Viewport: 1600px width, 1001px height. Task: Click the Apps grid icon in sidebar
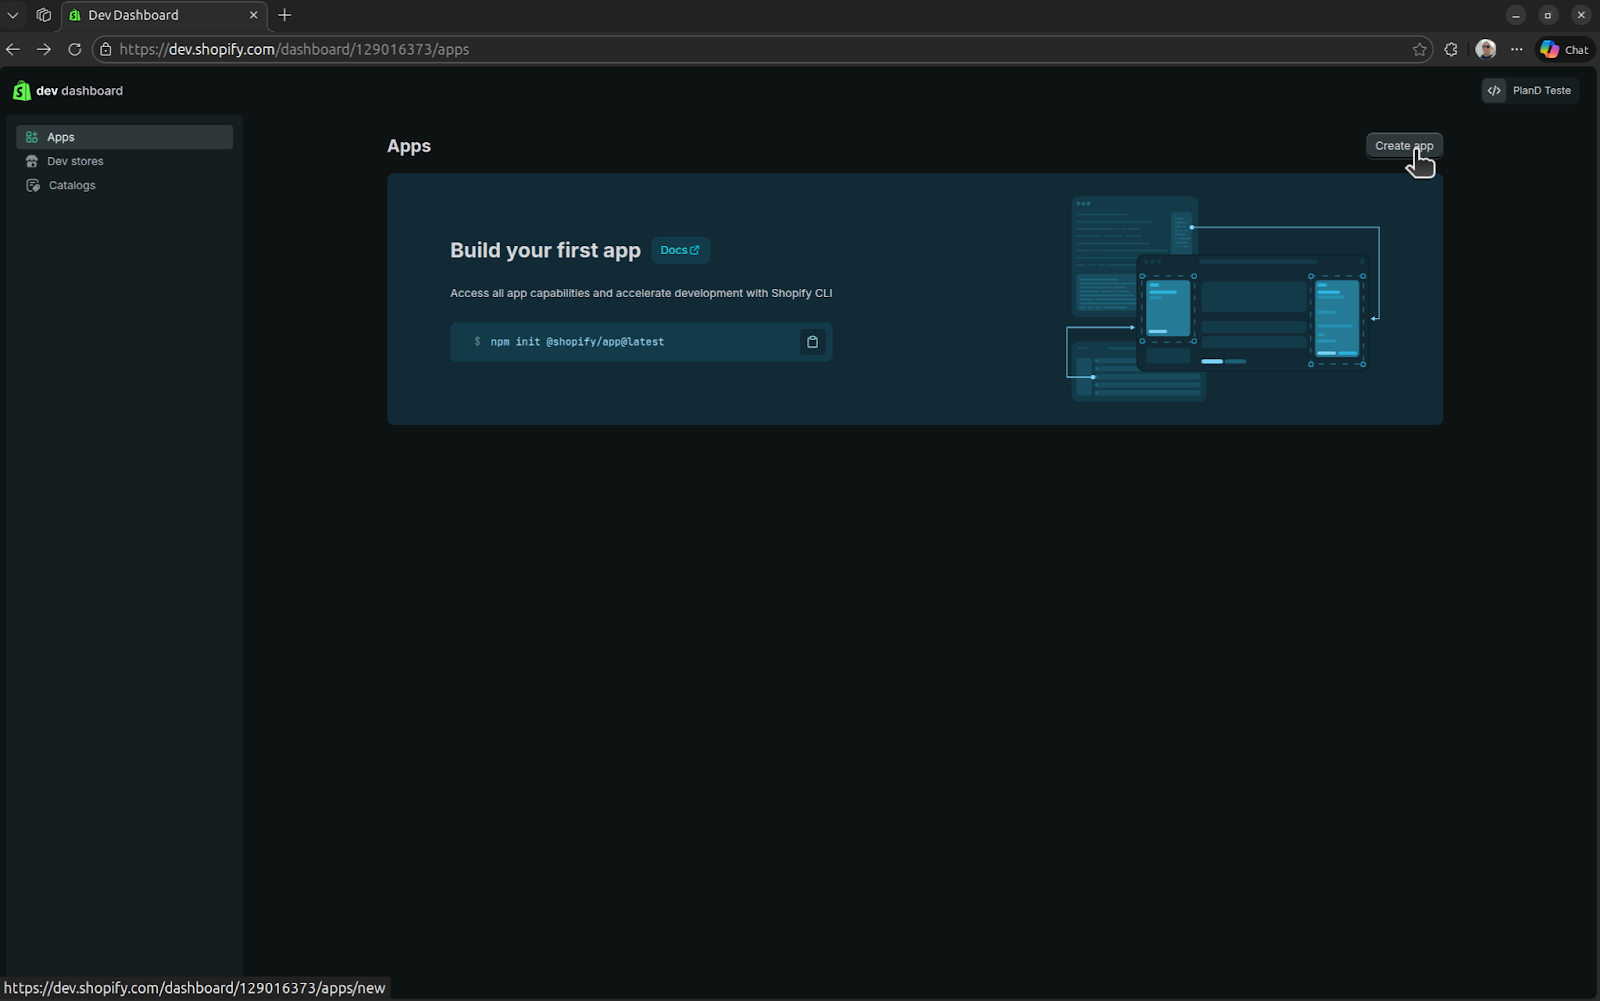click(32, 137)
